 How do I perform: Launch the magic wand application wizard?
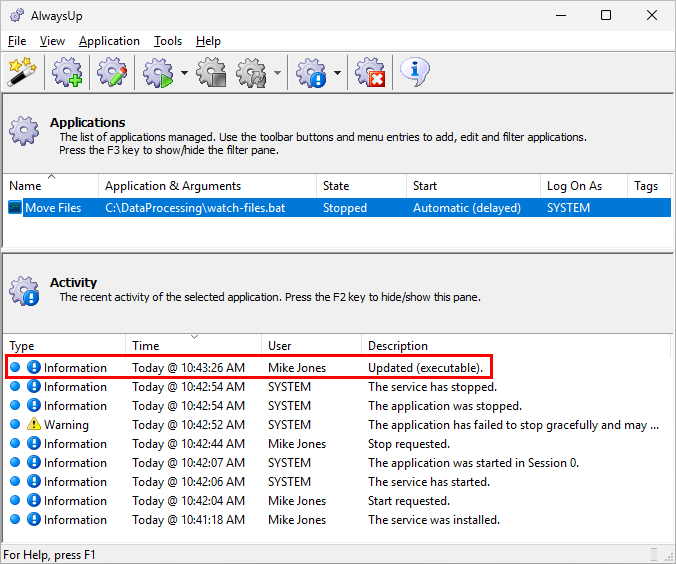[22, 72]
